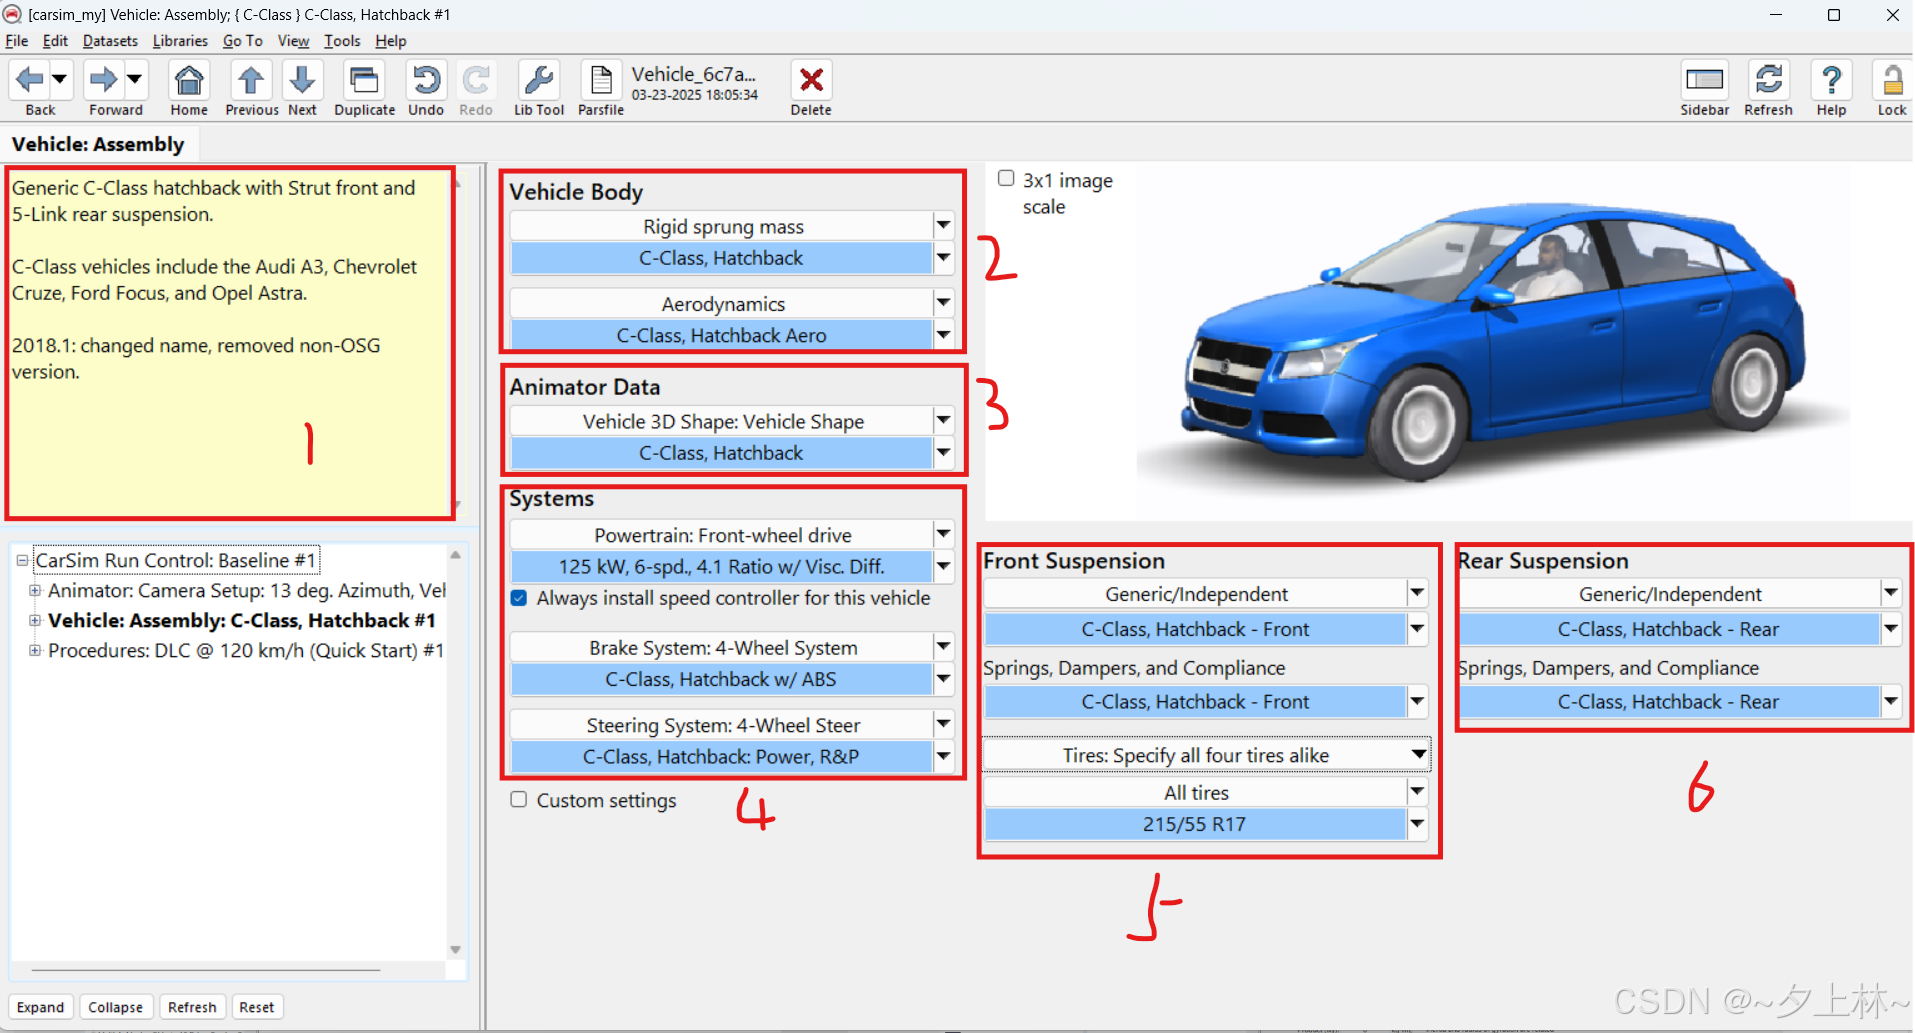Open the Libraries menu

pos(180,41)
